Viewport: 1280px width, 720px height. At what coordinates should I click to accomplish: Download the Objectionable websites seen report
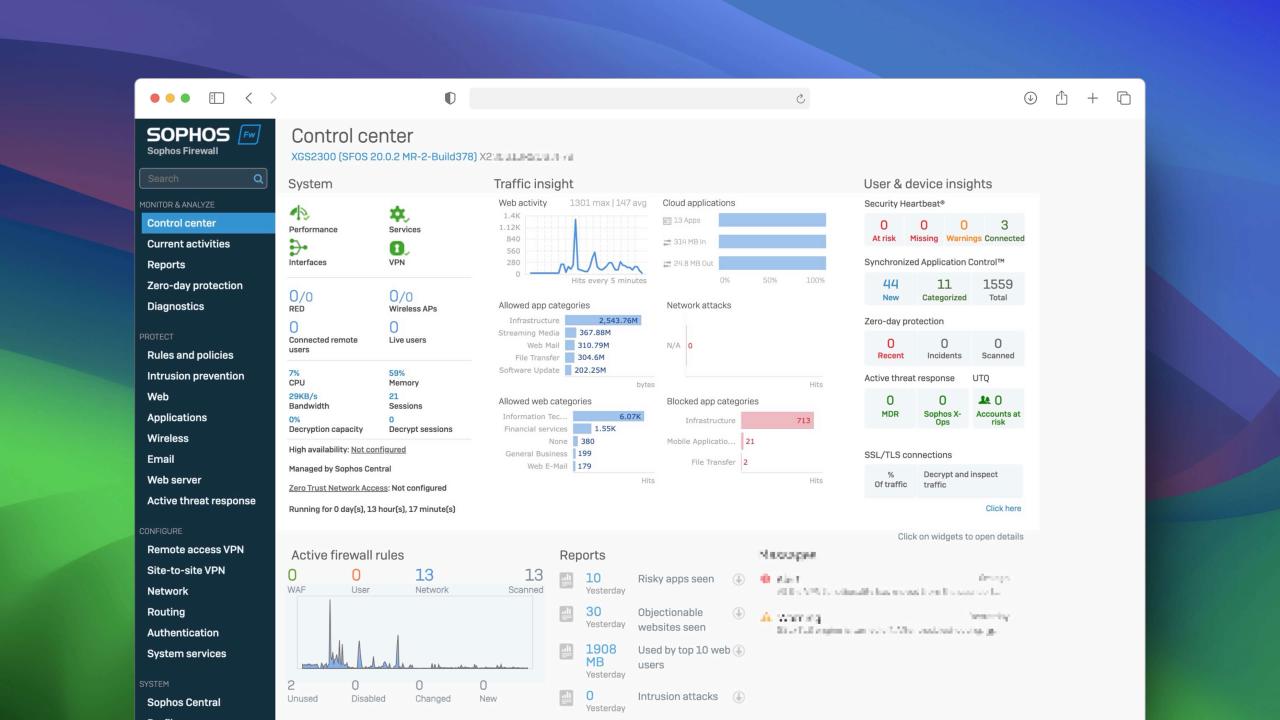coord(739,613)
